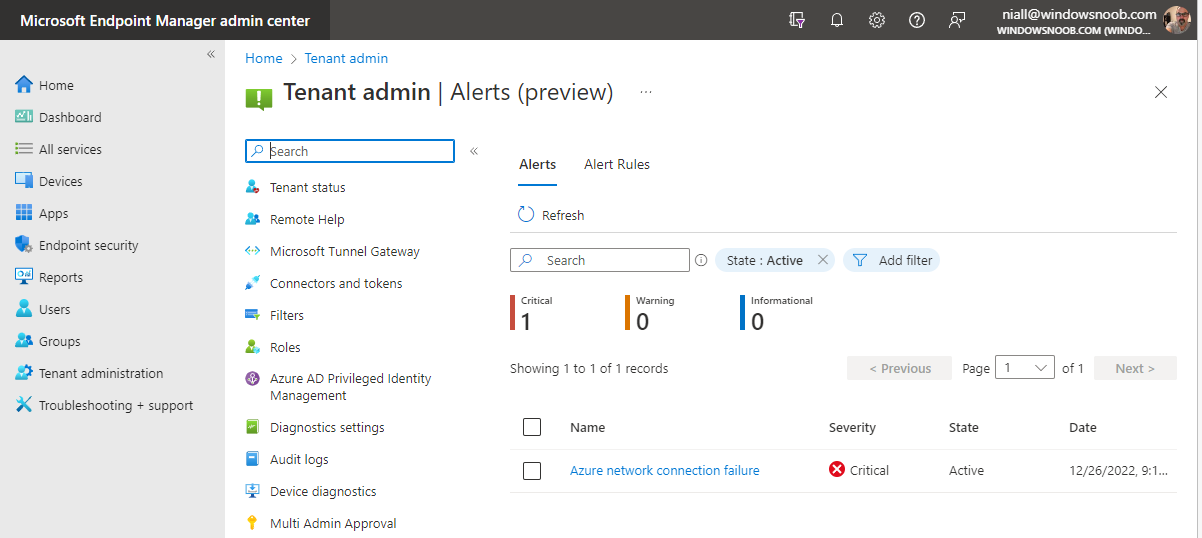
Task: Open the more options ellipsis beside title
Action: 646,92
